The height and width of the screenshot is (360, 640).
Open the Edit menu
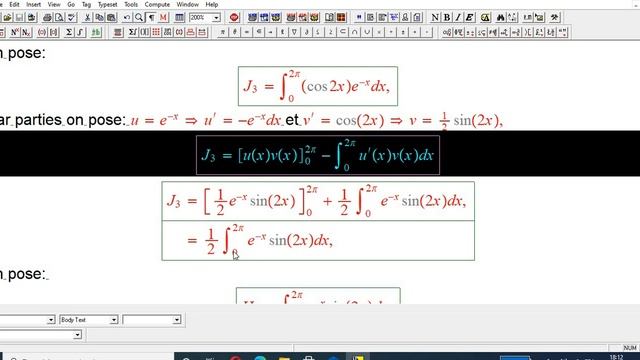click(14, 4)
